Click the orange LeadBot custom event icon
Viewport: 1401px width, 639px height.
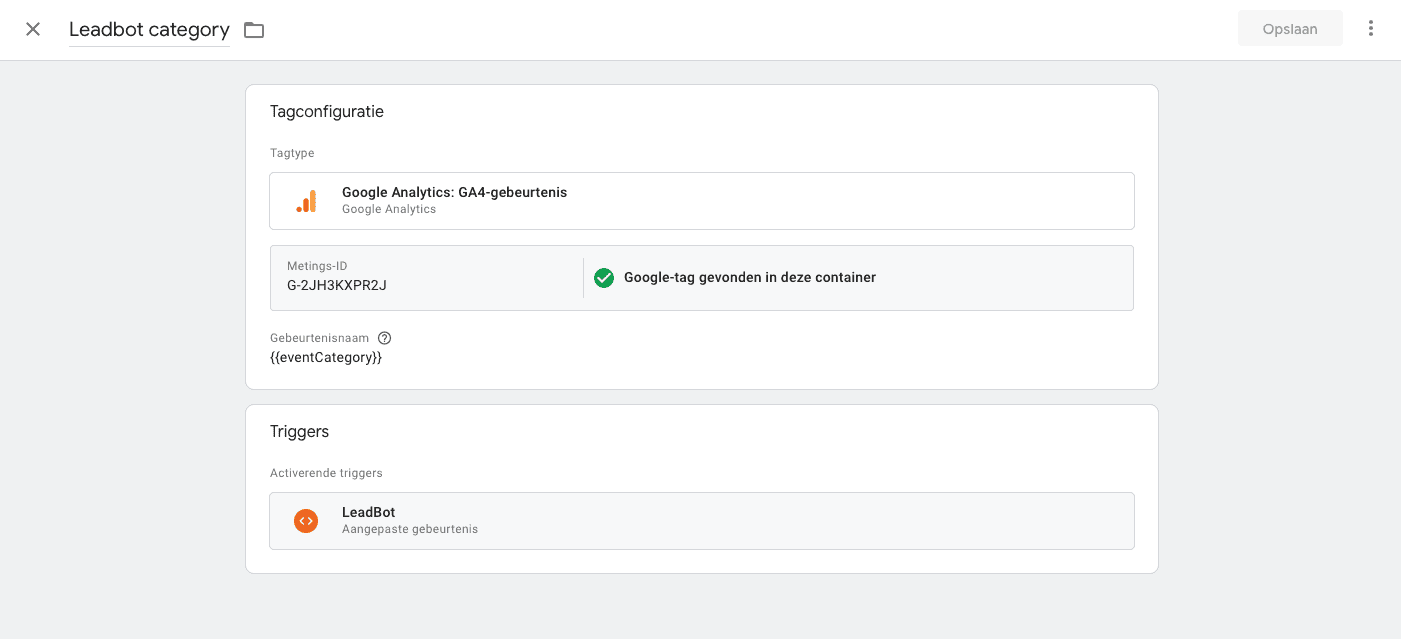point(306,521)
